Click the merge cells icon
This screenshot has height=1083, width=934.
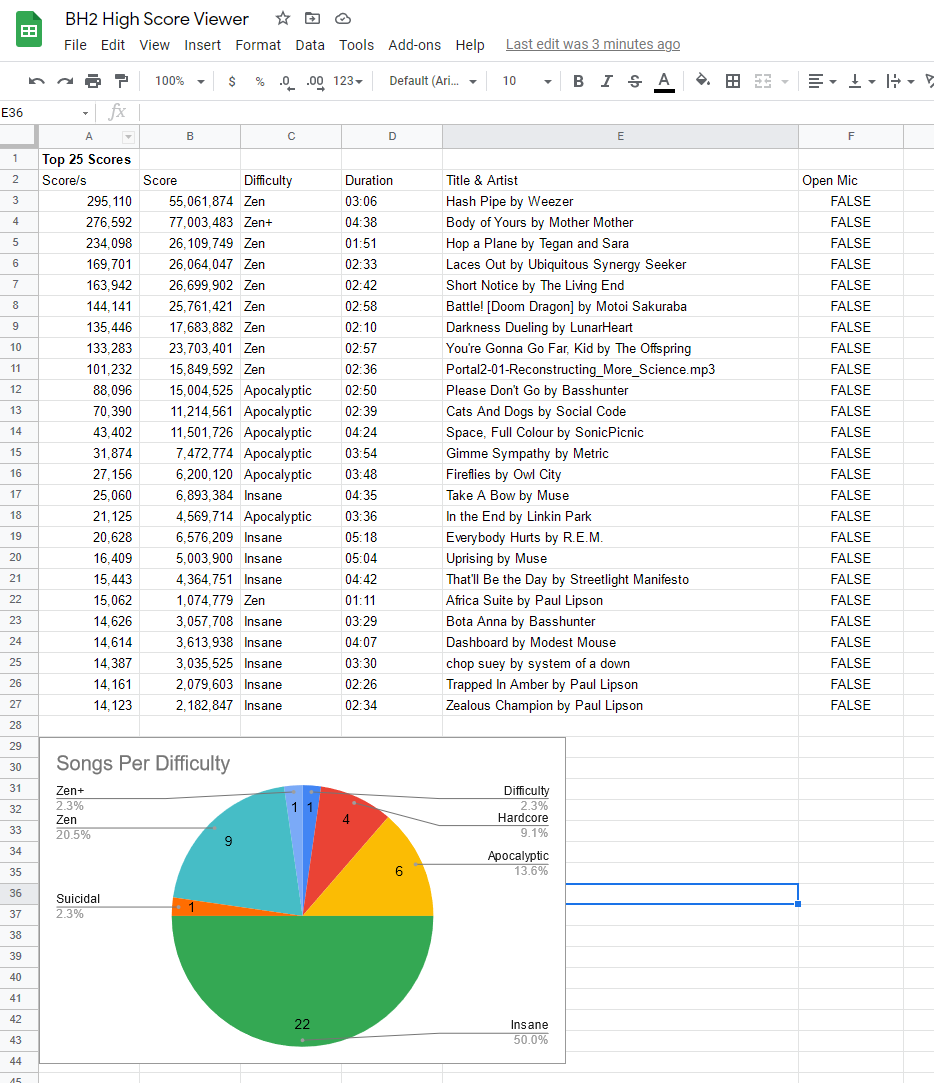763,81
